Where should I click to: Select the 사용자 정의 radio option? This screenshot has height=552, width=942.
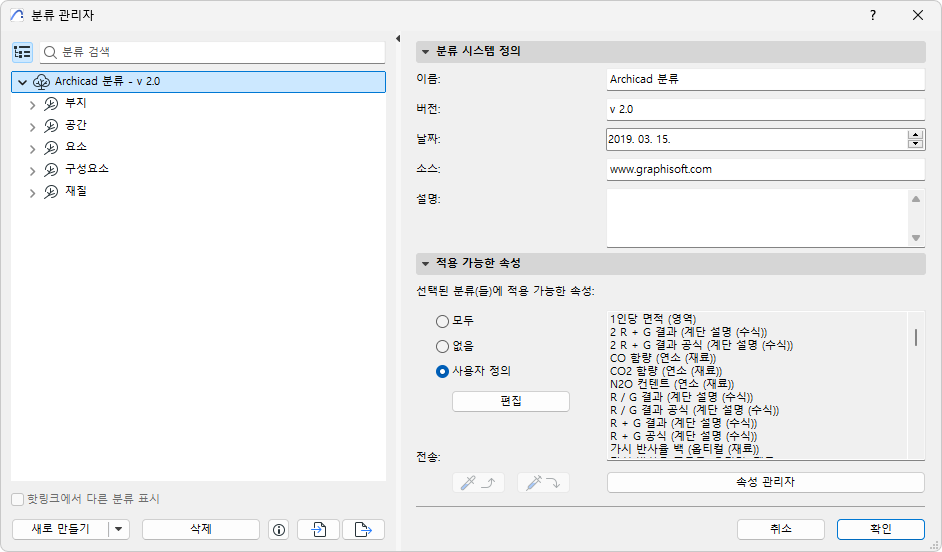coord(442,372)
